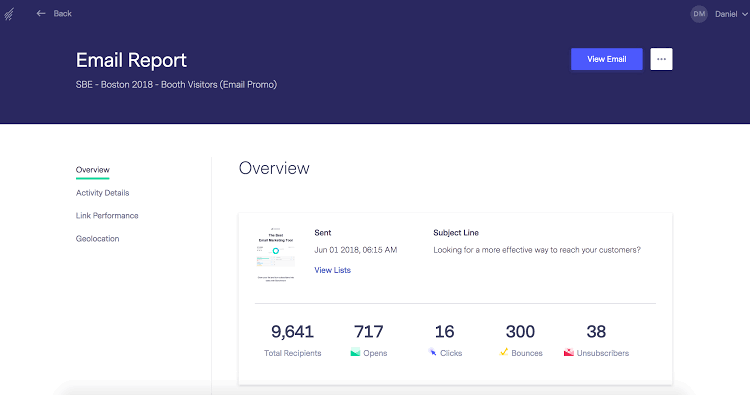Expand the Daniel account dropdown chevron

click(744, 14)
